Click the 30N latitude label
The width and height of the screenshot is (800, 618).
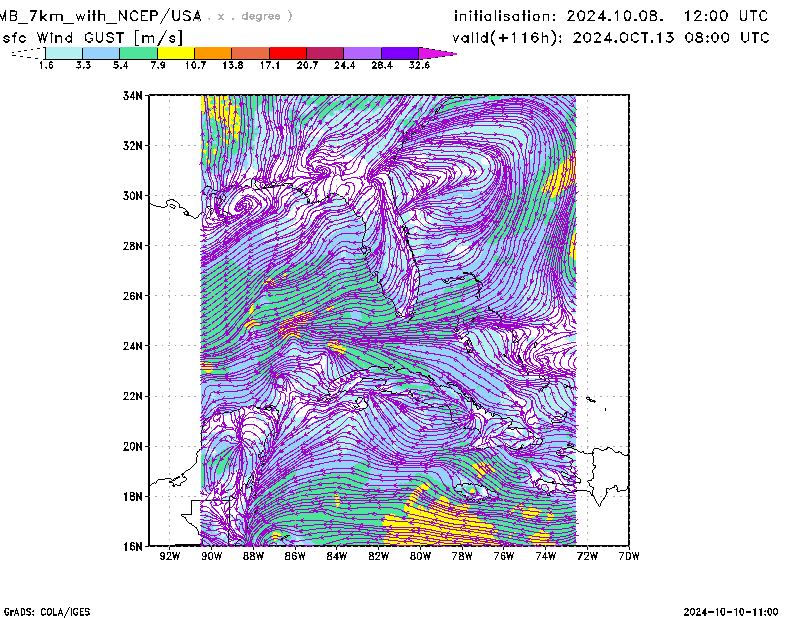pyautogui.click(x=133, y=195)
